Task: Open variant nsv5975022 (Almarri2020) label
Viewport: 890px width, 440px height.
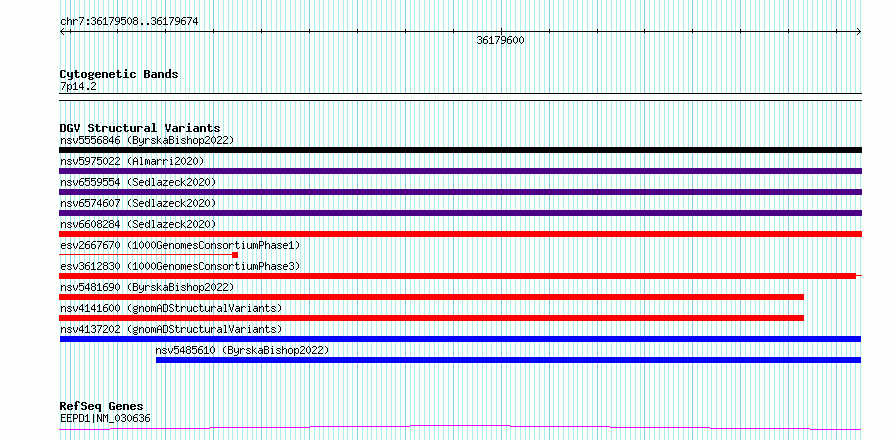Action: pyautogui.click(x=132, y=161)
